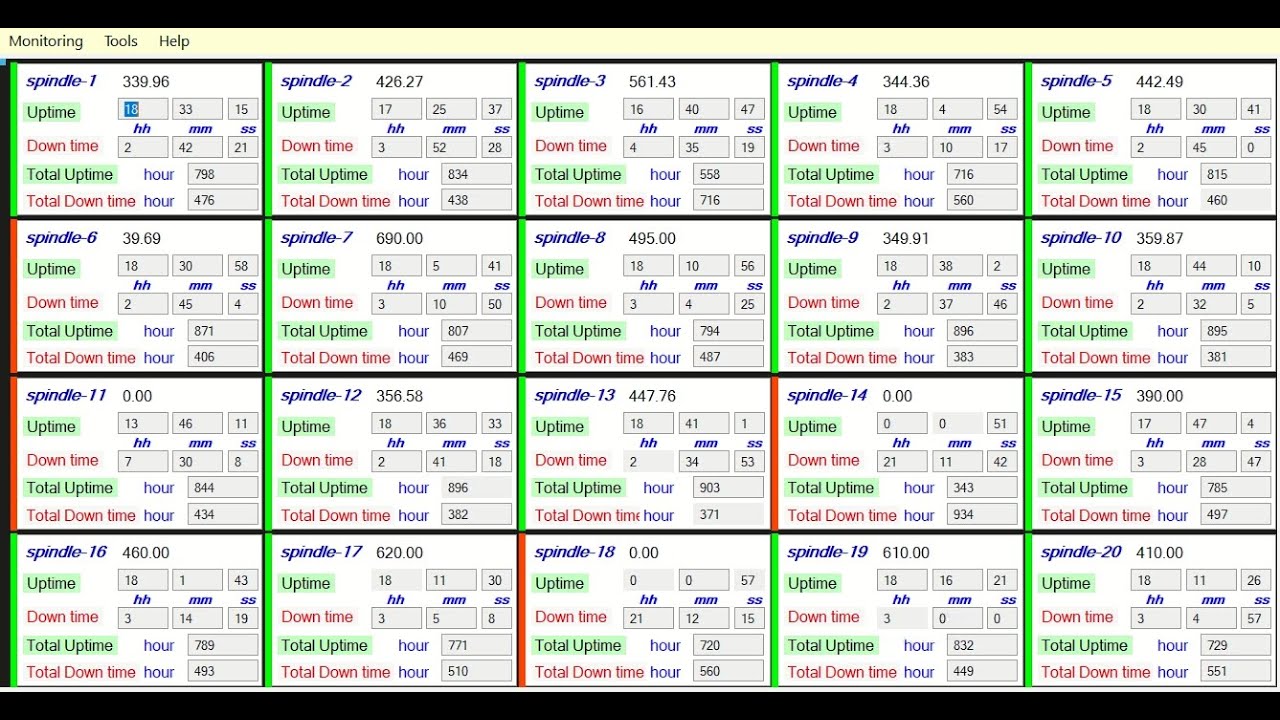
Task: Click spindle-3 Uptime minutes field 40
Action: click(704, 109)
